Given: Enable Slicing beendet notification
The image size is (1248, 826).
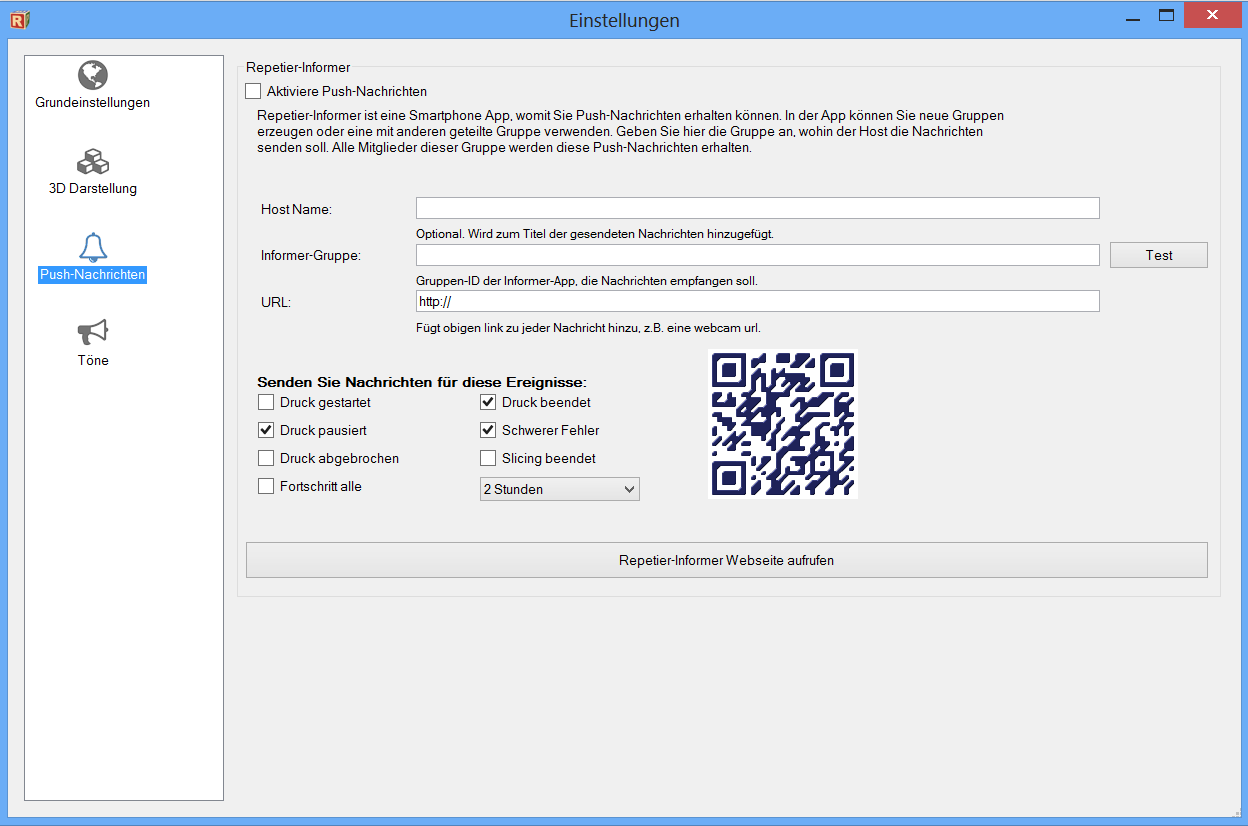Looking at the screenshot, I should coord(488,459).
